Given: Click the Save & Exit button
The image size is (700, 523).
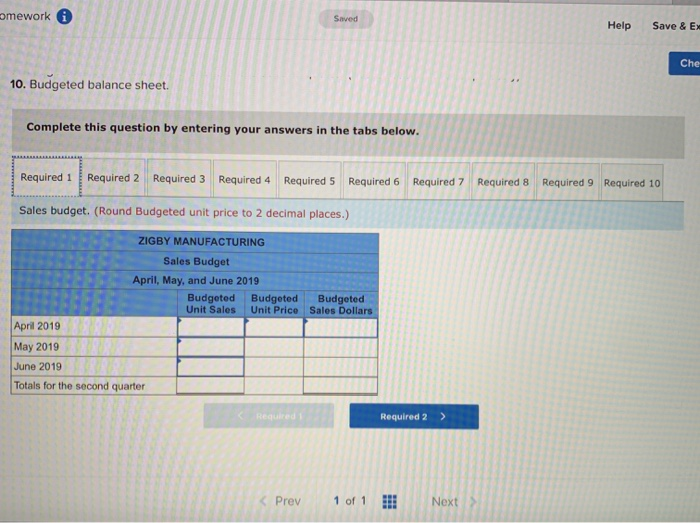Looking at the screenshot, I should coord(676,26).
